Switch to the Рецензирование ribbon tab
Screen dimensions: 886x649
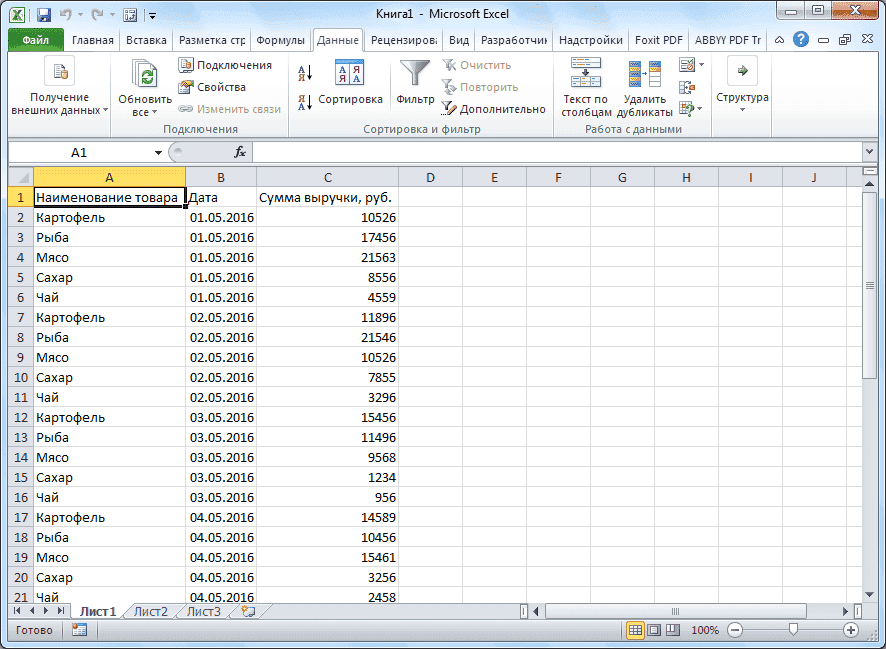[401, 40]
